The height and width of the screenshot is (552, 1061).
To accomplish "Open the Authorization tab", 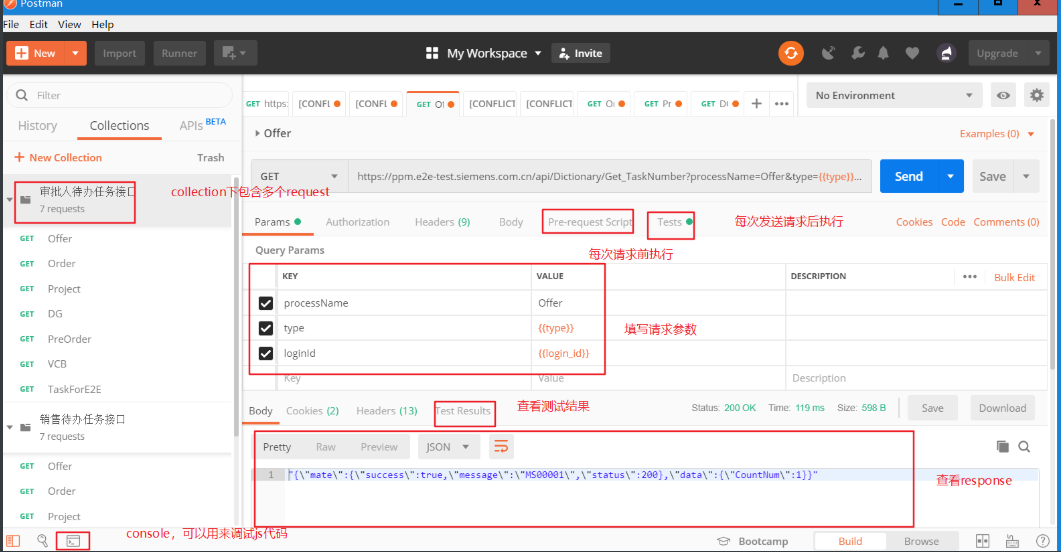I will [357, 222].
